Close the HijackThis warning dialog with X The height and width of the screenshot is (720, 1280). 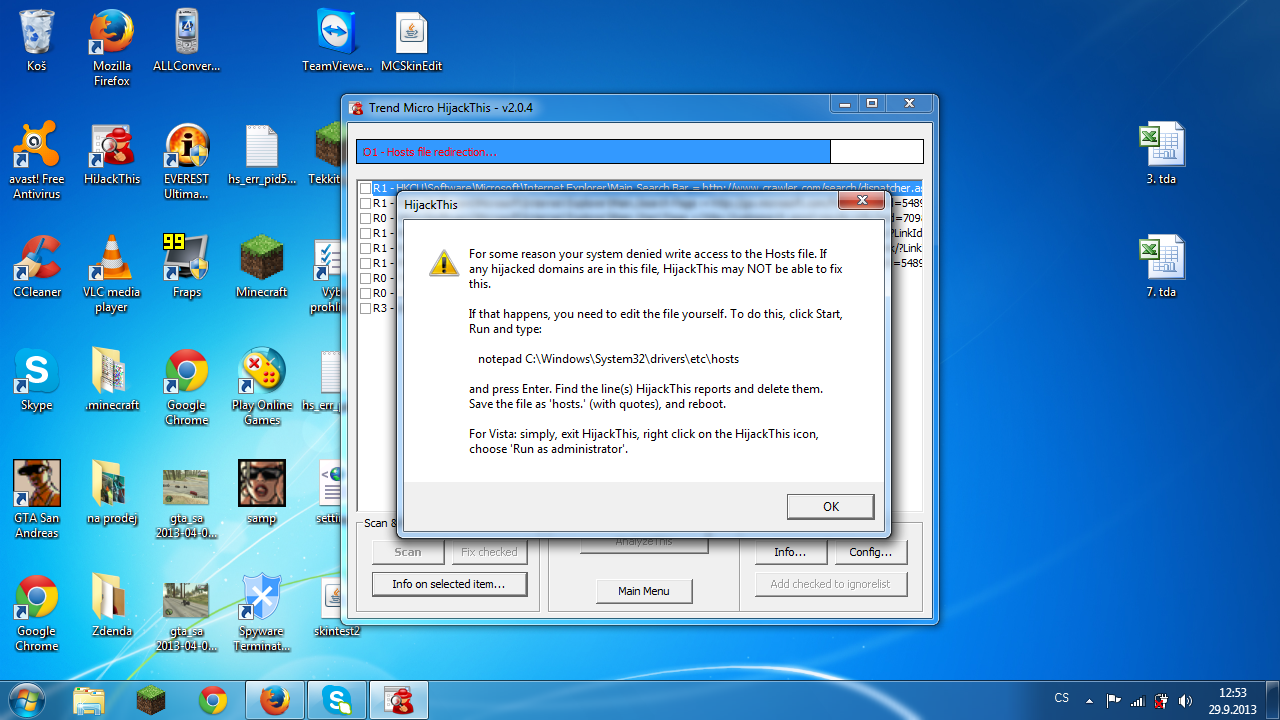point(860,203)
